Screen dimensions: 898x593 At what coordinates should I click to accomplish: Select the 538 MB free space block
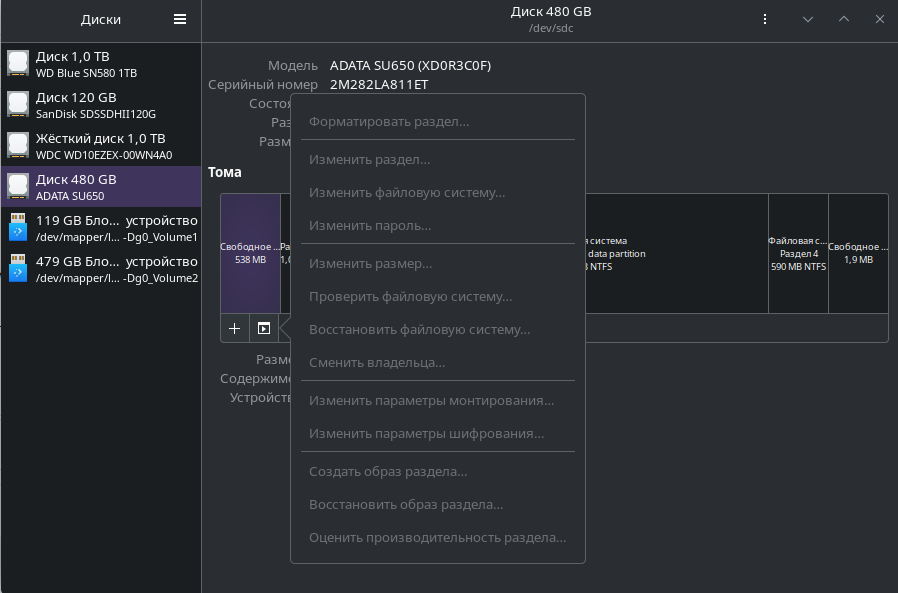tap(250, 253)
